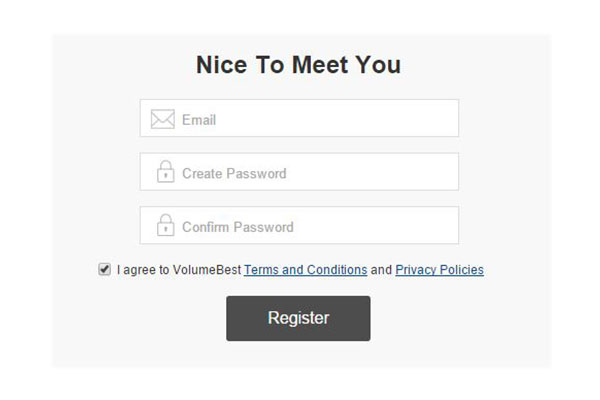This screenshot has height=400, width=600.
Task: Click the padlock icon beside Confirm Password
Action: pos(166,225)
